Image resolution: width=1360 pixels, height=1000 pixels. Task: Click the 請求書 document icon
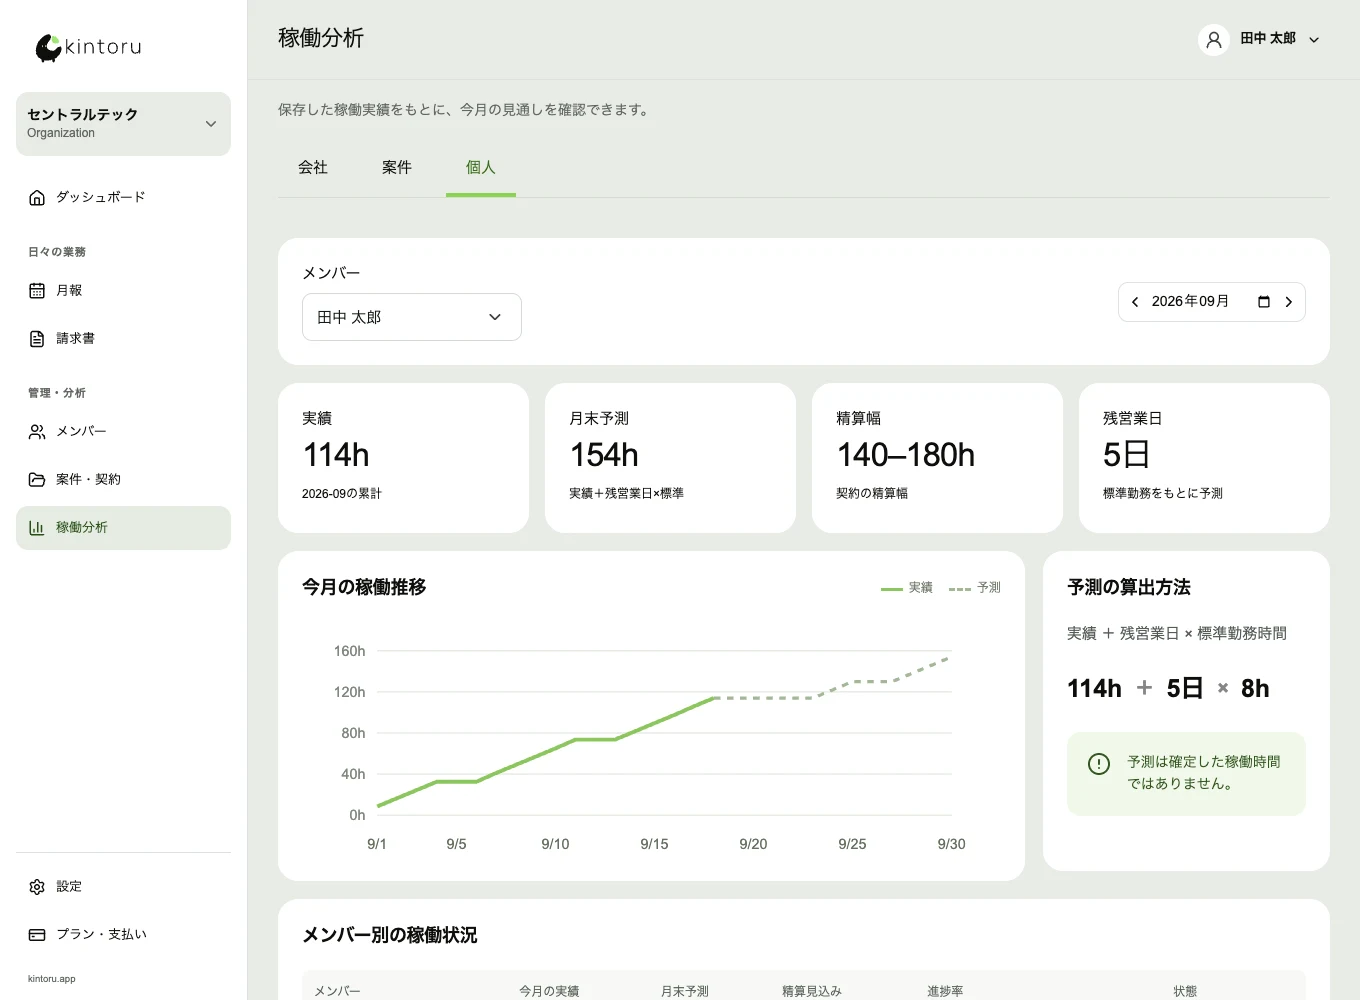click(37, 339)
